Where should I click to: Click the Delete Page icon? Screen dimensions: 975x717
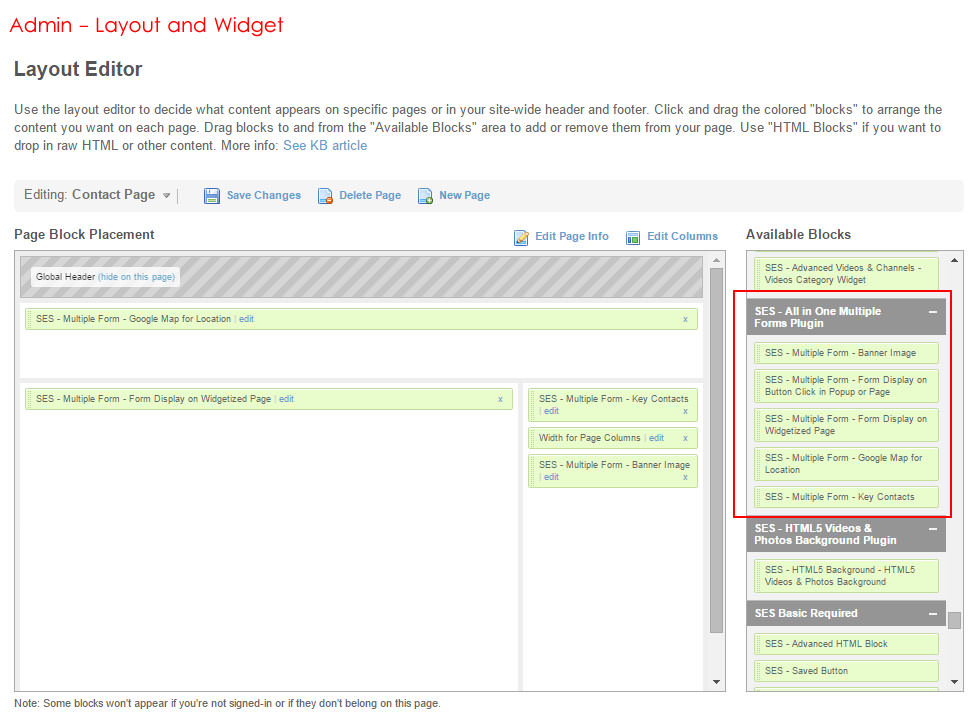click(325, 196)
